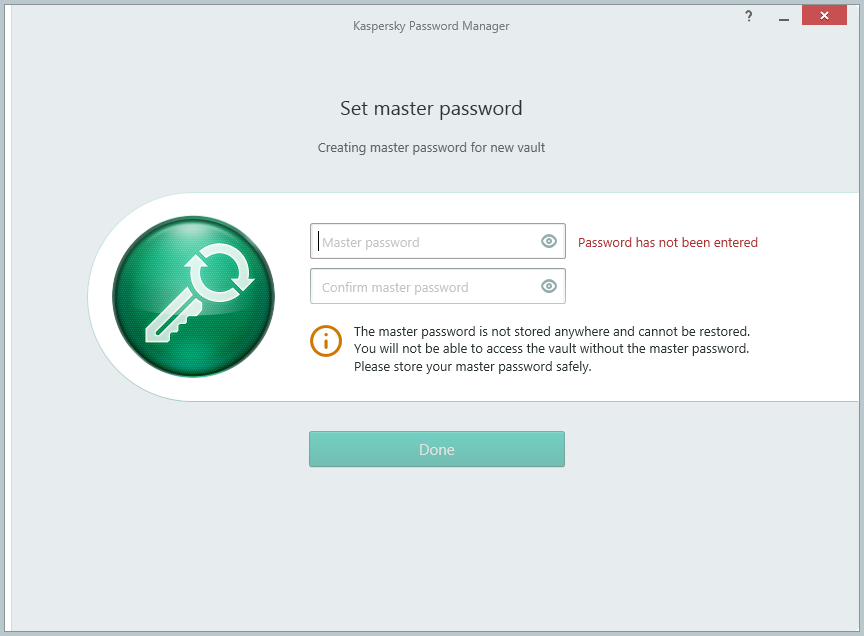The width and height of the screenshot is (864, 636).
Task: Click the help question mark icon
Action: 749,16
